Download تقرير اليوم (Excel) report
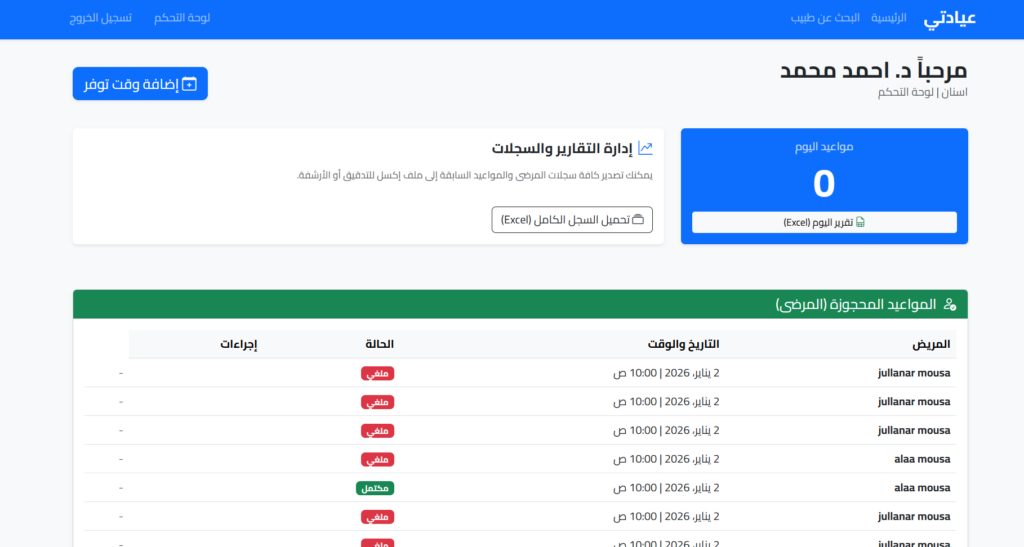 (824, 222)
